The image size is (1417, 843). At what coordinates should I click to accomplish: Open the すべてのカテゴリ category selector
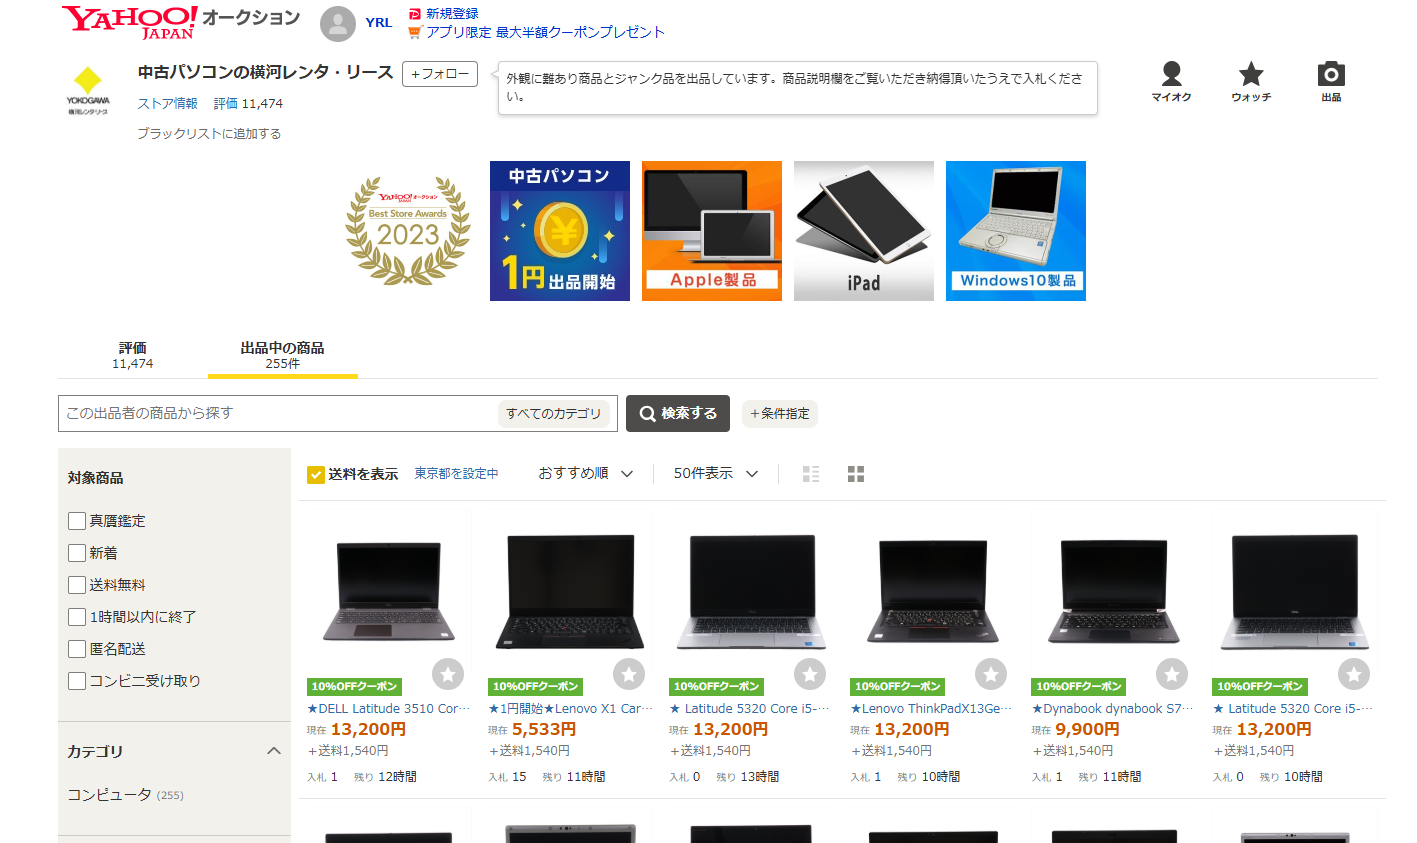coord(554,414)
